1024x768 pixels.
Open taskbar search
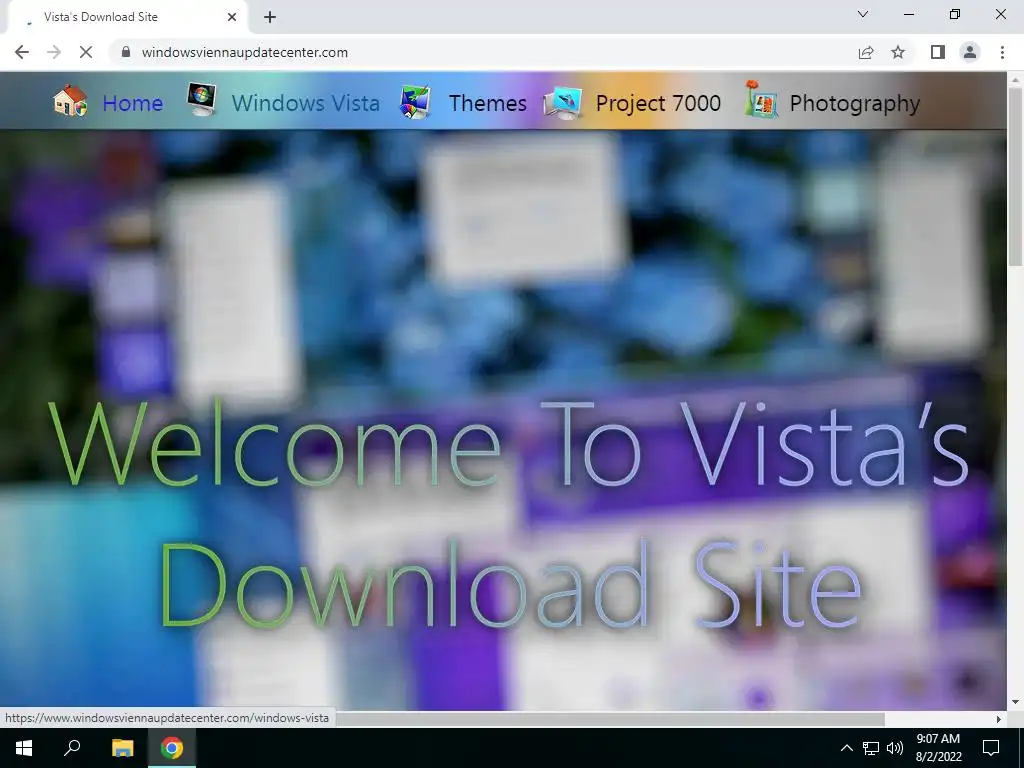(x=72, y=748)
